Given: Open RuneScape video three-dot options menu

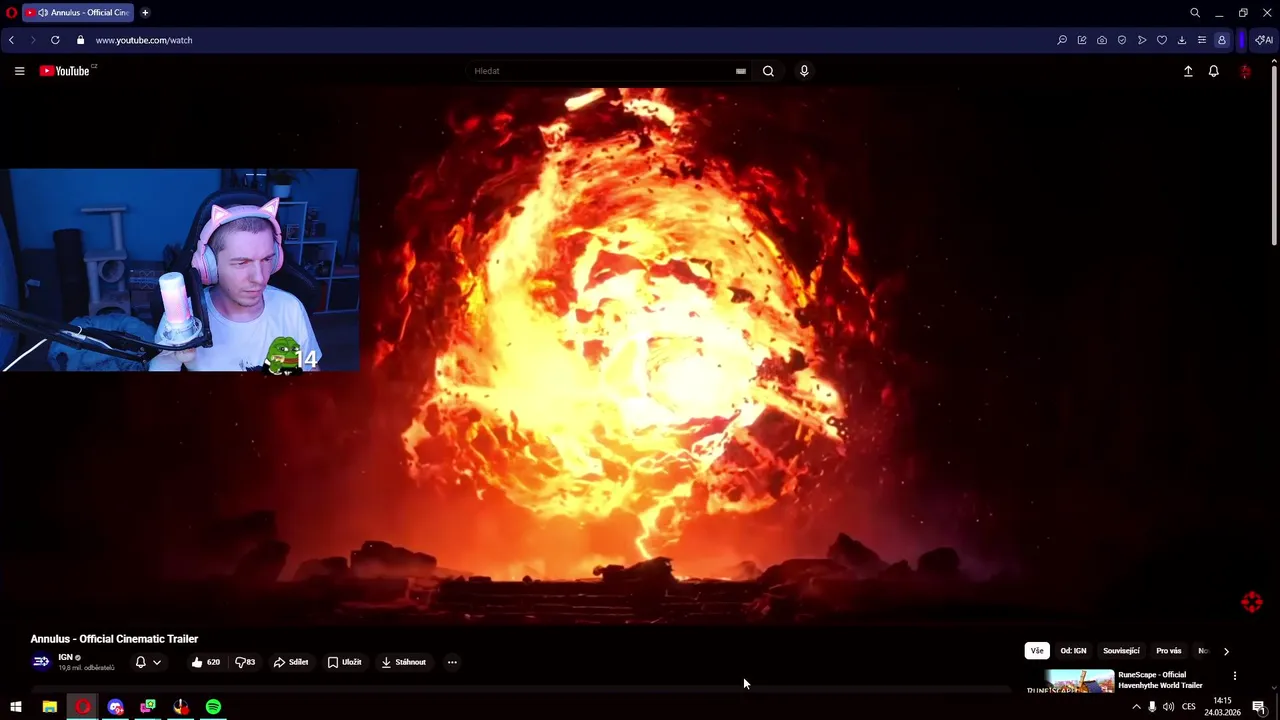Looking at the screenshot, I should [x=1235, y=676].
